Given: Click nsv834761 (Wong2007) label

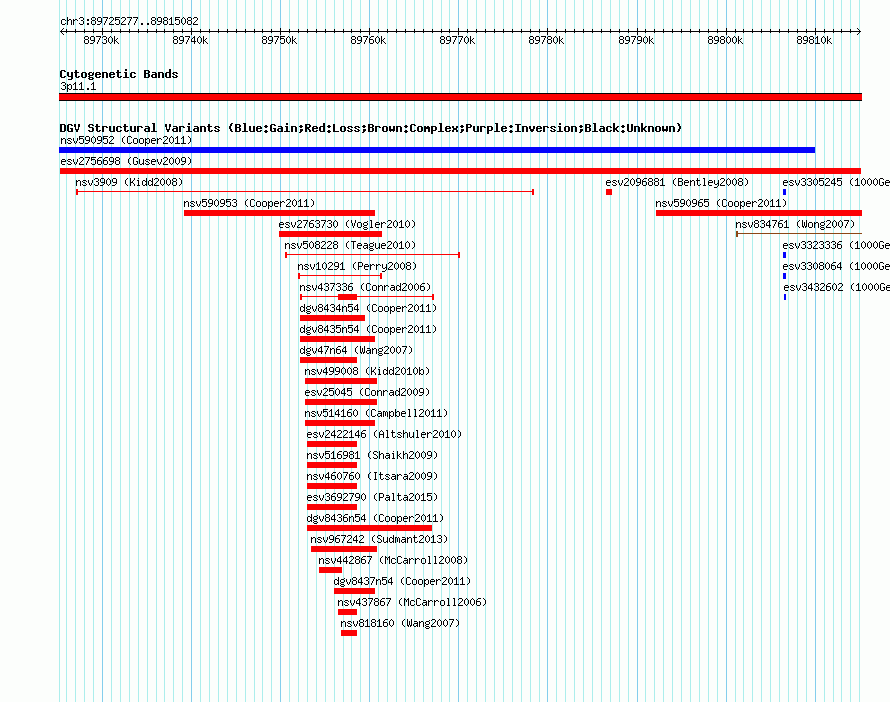Looking at the screenshot, I should tap(795, 224).
